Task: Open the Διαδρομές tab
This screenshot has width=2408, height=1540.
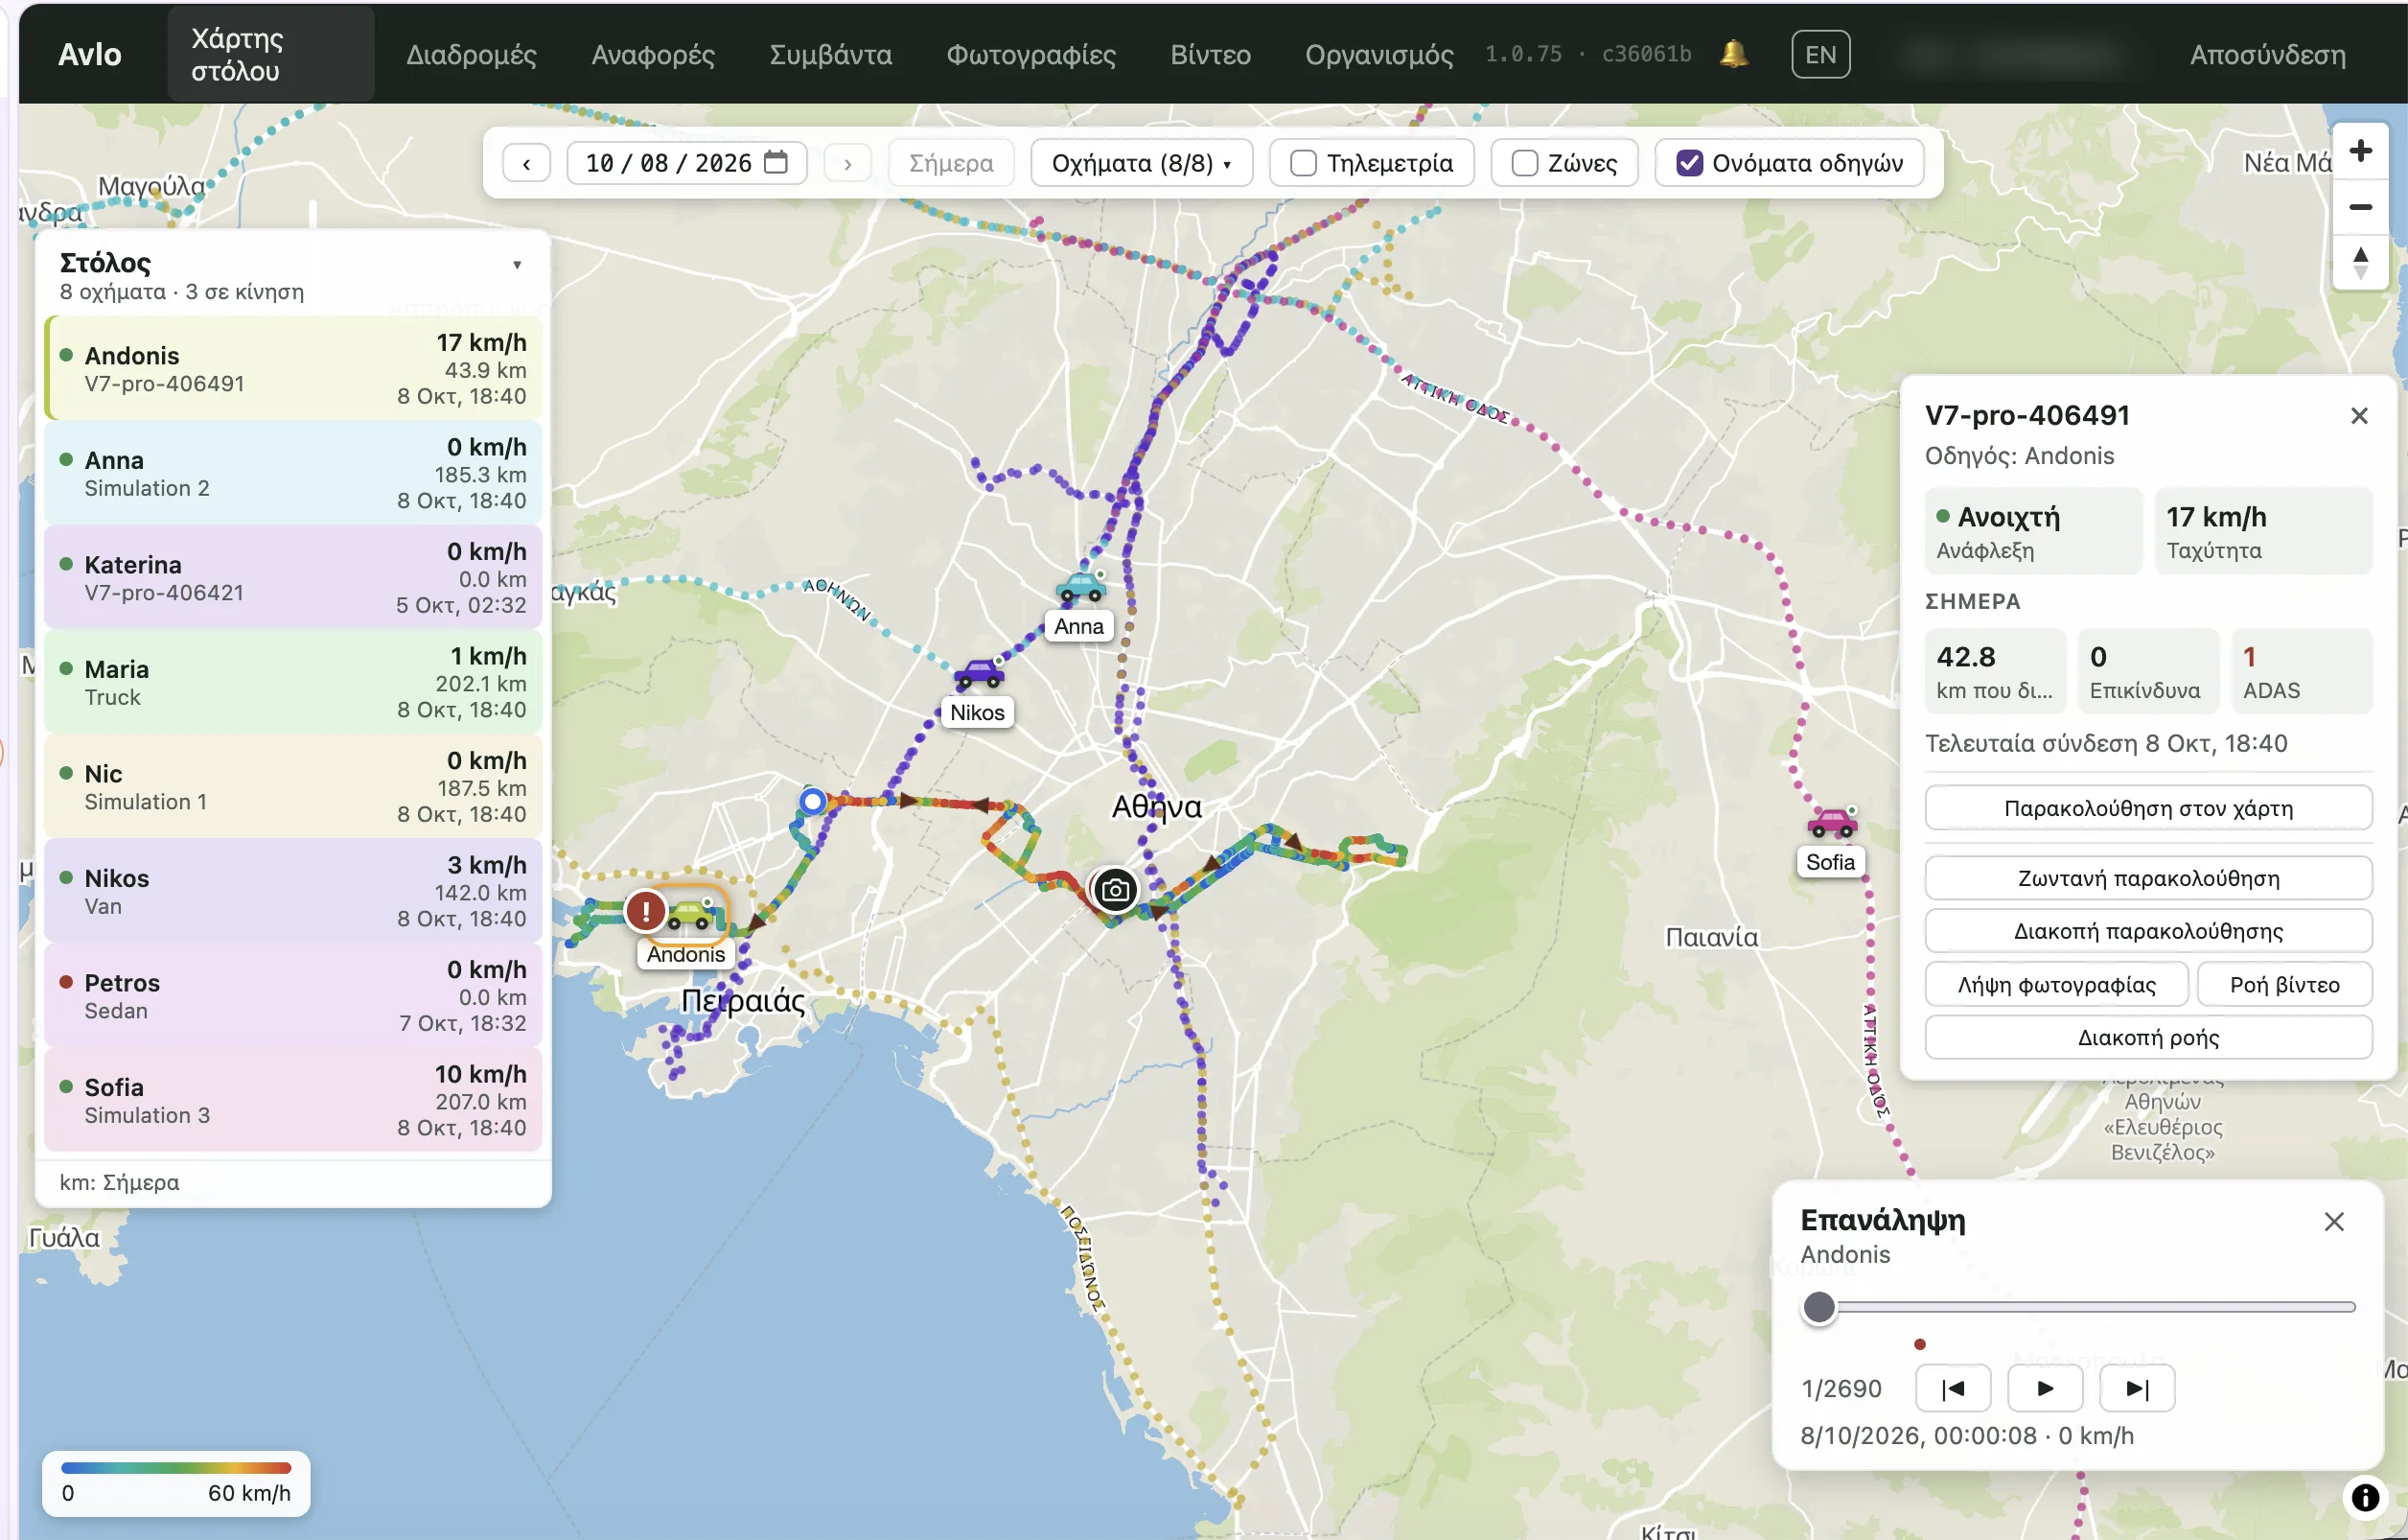Action: click(x=471, y=54)
